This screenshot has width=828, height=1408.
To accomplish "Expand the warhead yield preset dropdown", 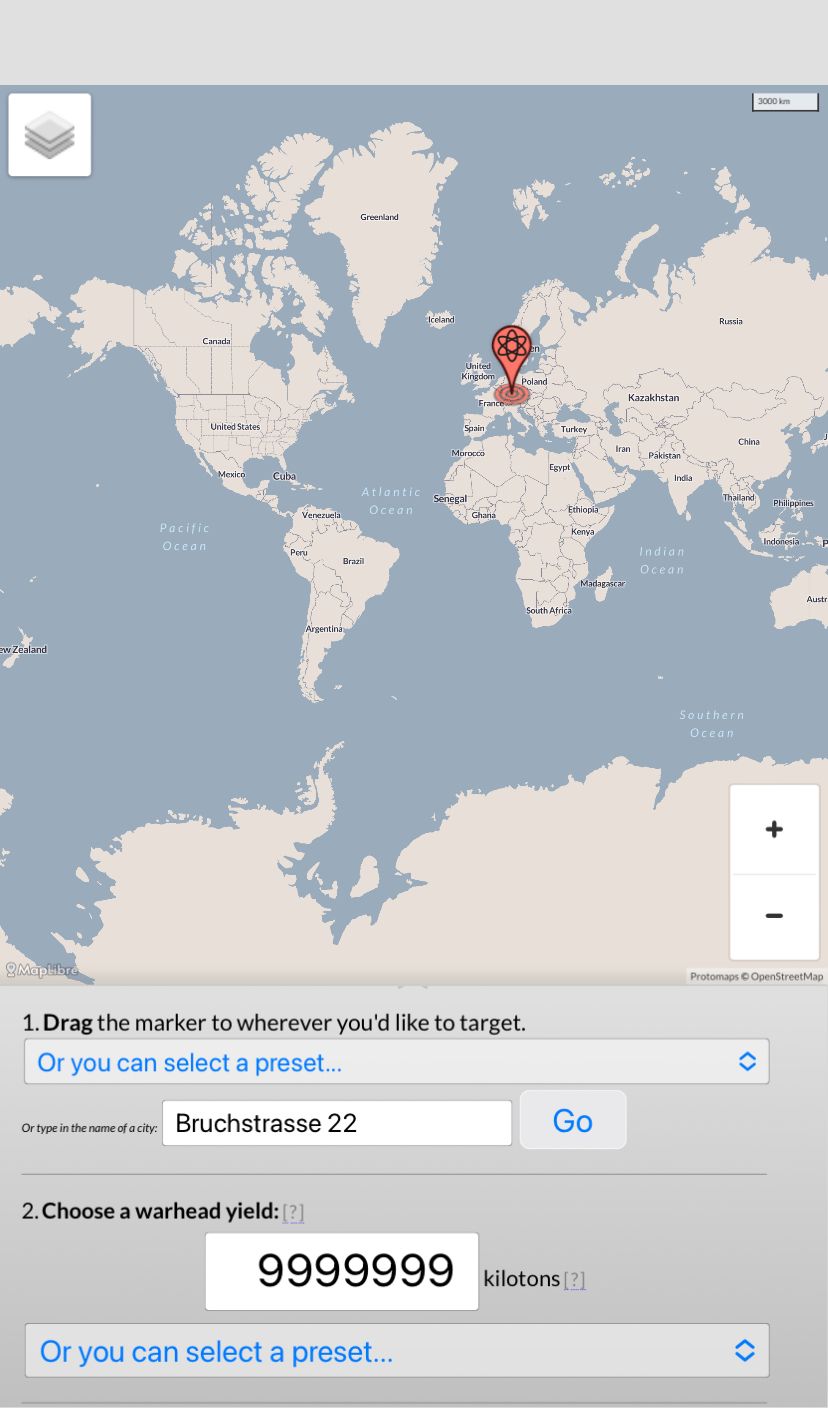I will point(396,1351).
